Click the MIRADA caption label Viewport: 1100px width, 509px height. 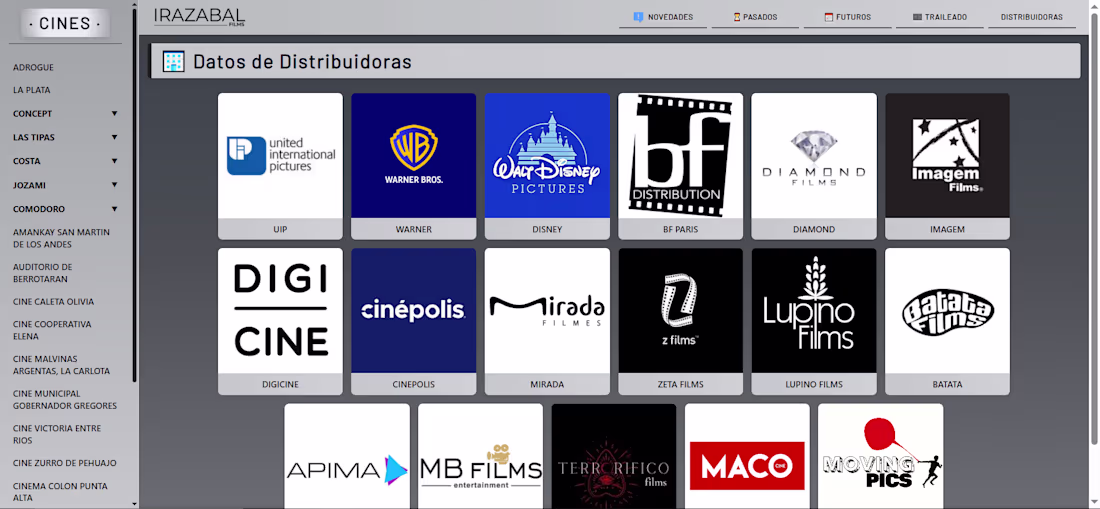click(x=547, y=384)
